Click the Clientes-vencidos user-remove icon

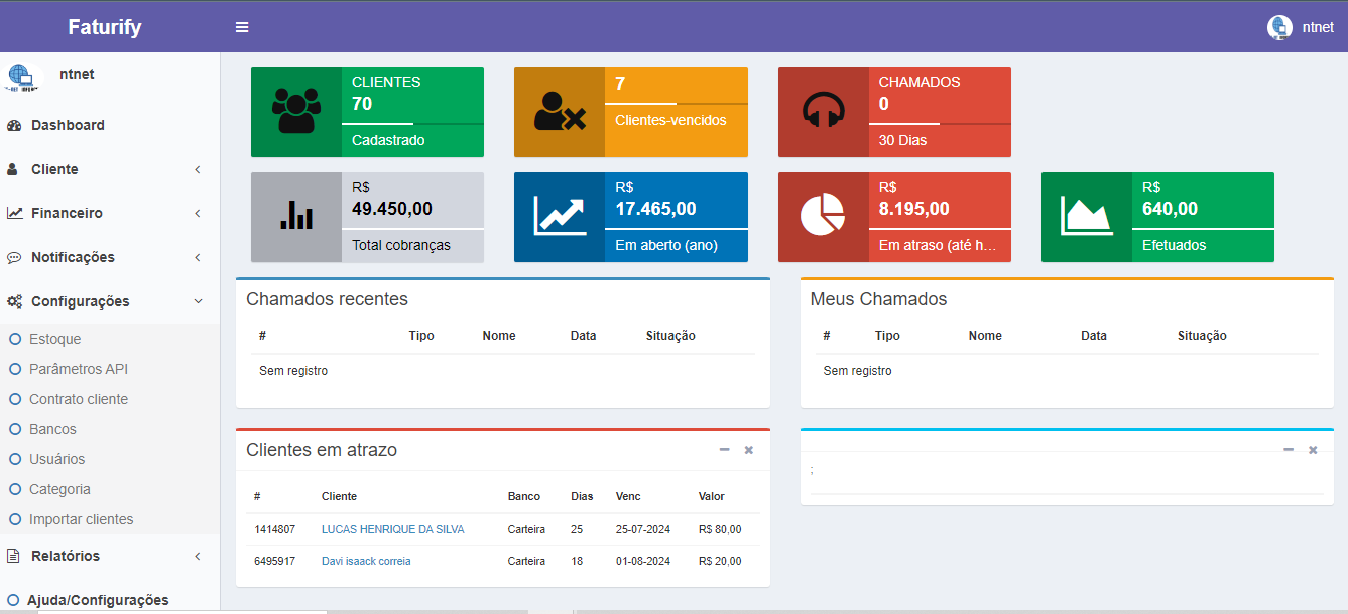(559, 112)
